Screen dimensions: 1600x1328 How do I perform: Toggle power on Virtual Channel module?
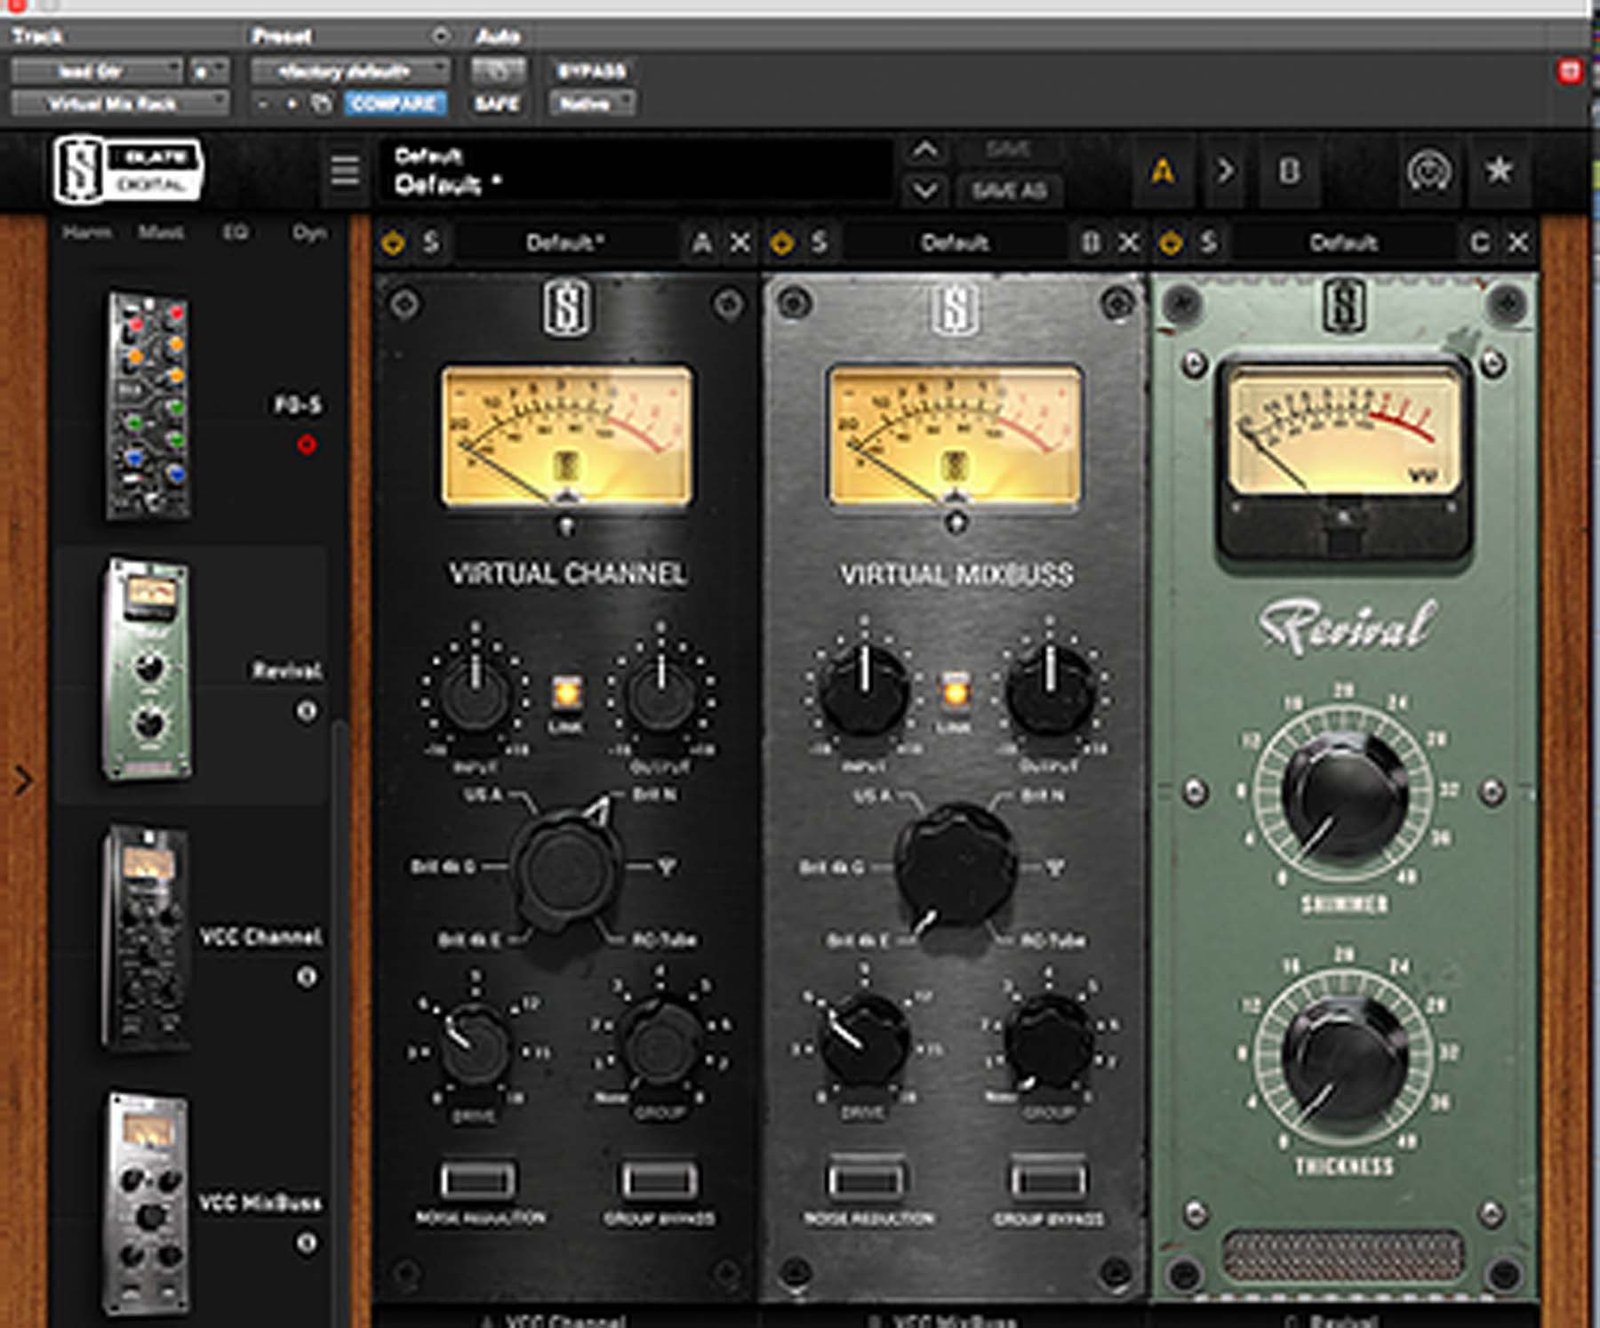(x=392, y=243)
